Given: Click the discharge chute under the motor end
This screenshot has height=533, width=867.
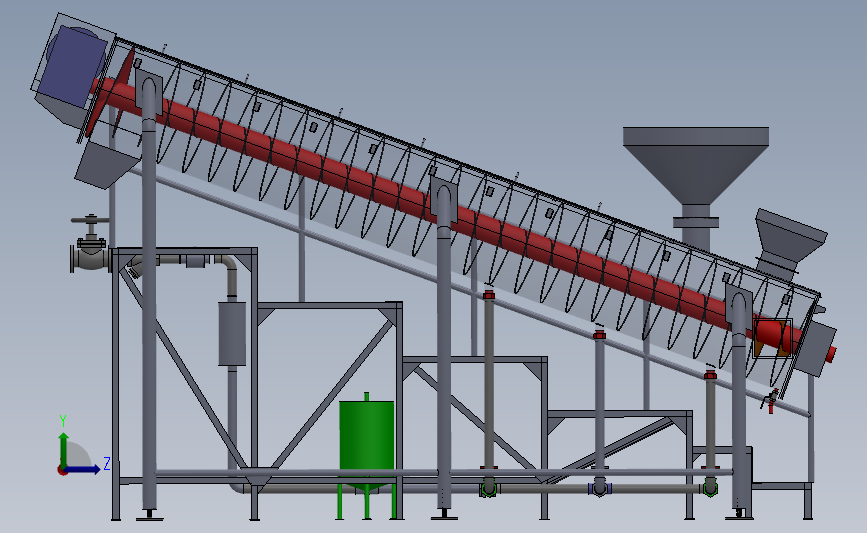Looking at the screenshot, I should click(x=105, y=163).
